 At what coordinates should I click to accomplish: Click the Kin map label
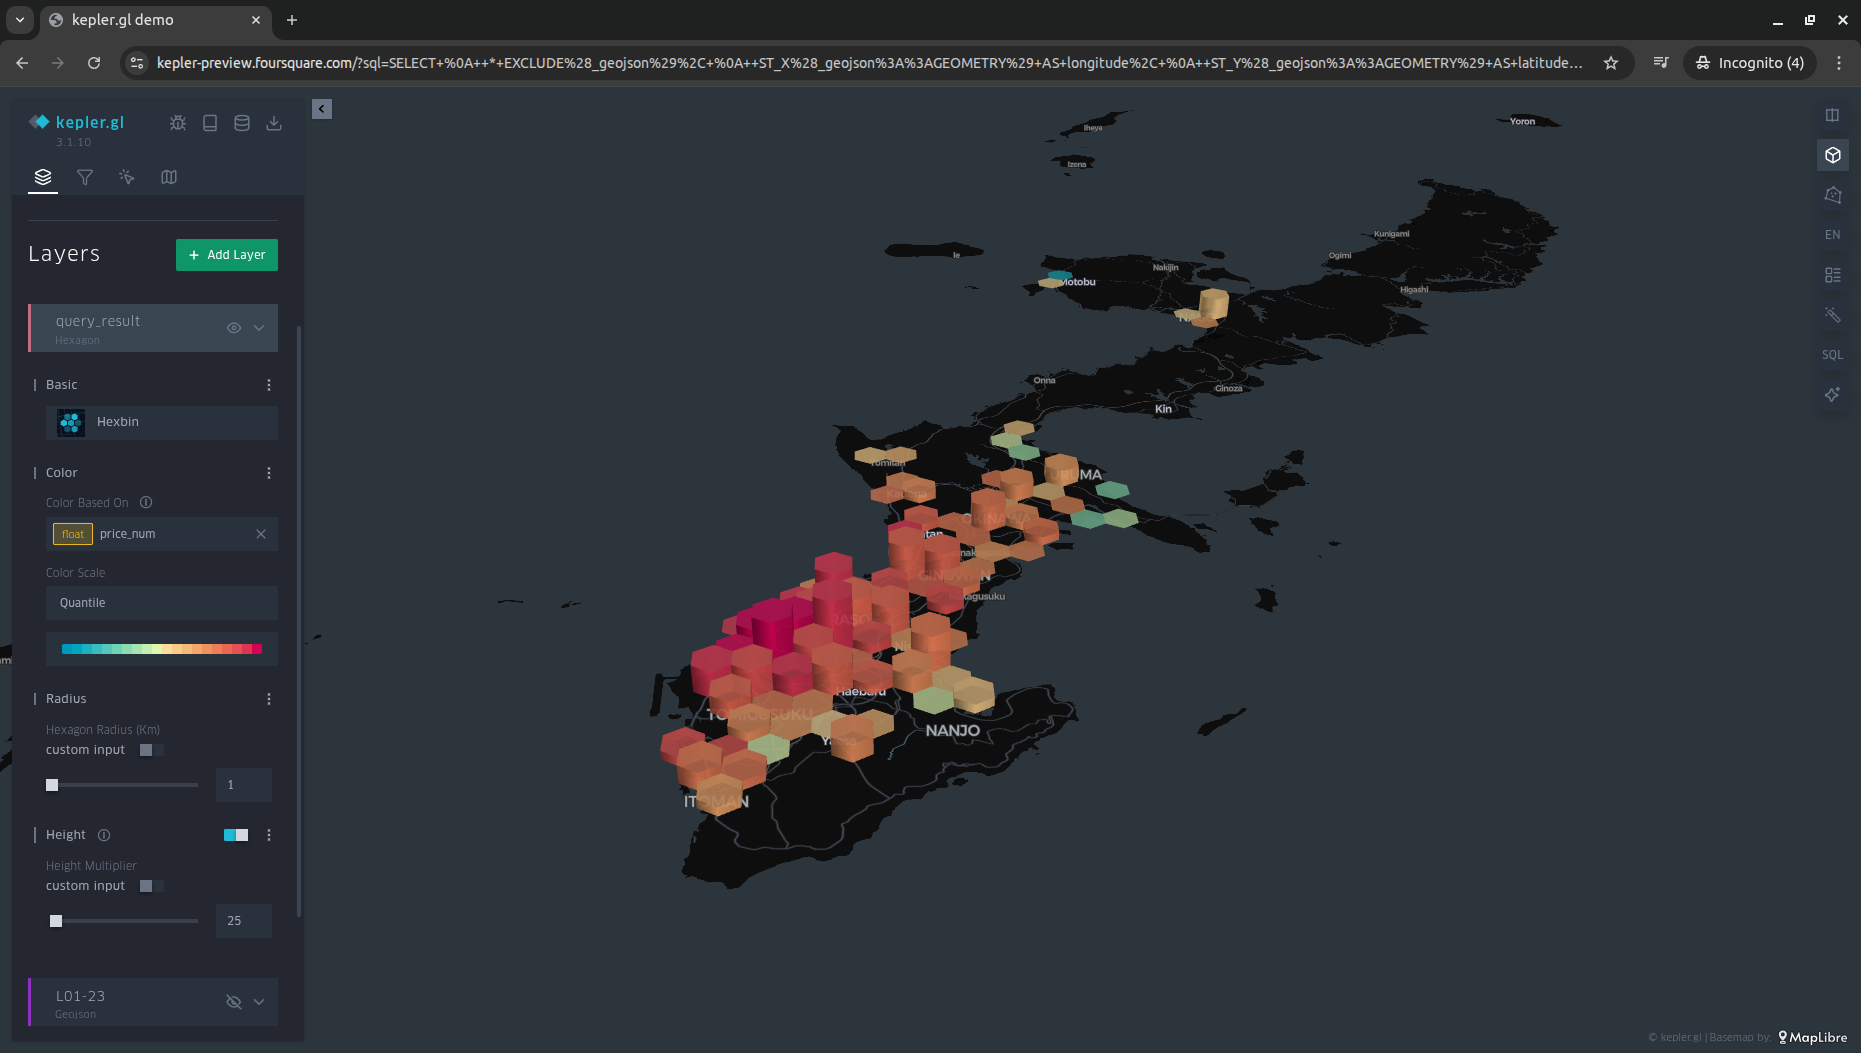tap(1163, 409)
